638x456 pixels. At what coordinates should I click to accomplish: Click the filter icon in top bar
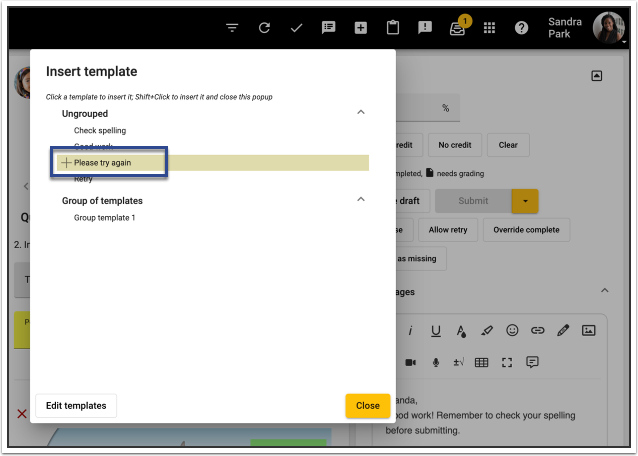click(232, 28)
